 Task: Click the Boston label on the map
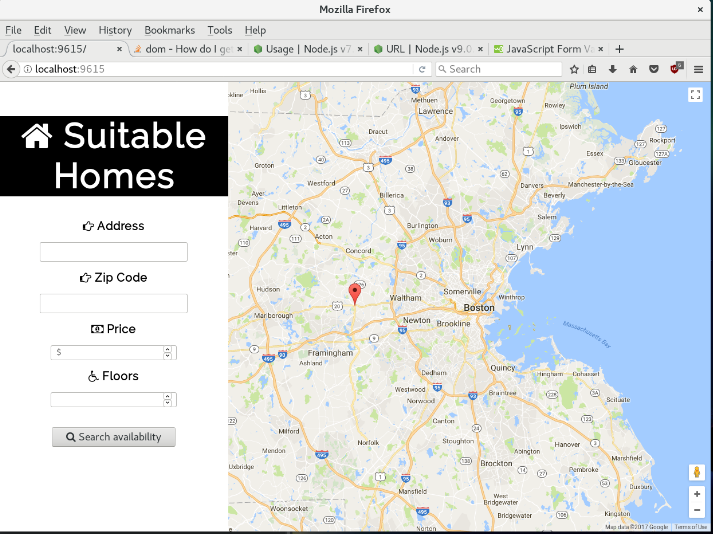tap(479, 308)
